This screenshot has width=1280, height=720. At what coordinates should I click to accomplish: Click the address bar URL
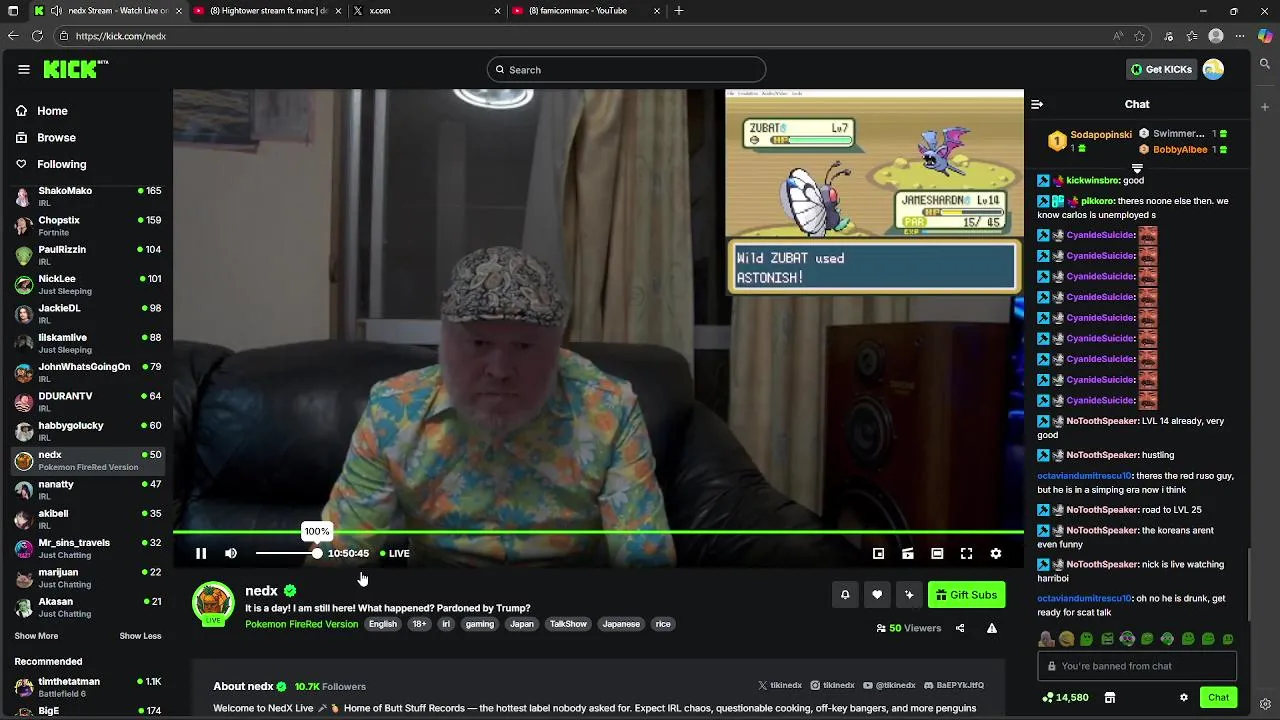(x=121, y=36)
